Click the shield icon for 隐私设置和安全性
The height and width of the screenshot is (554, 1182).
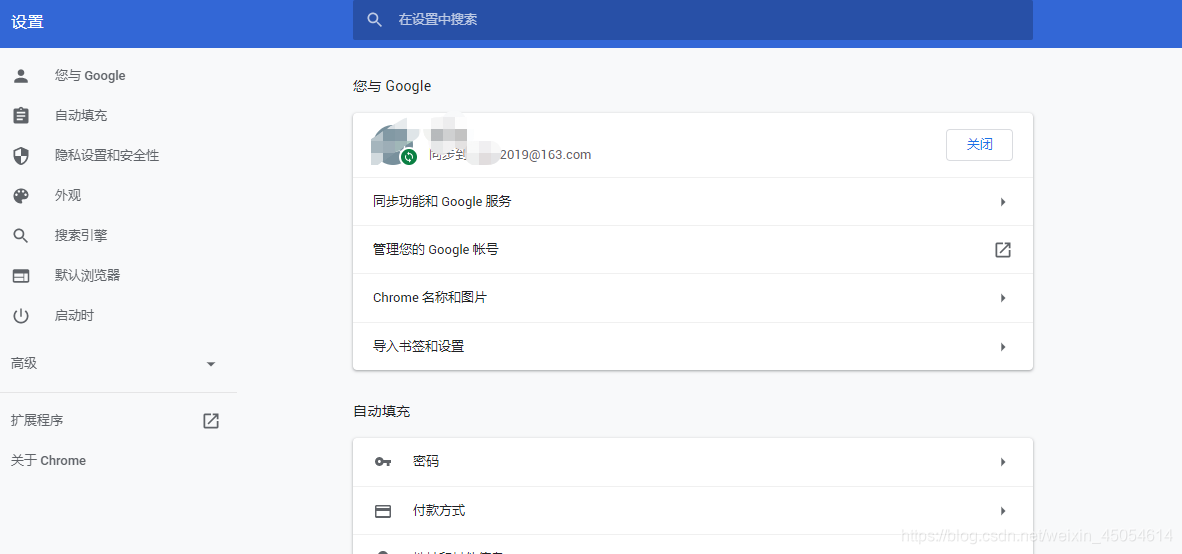point(21,155)
